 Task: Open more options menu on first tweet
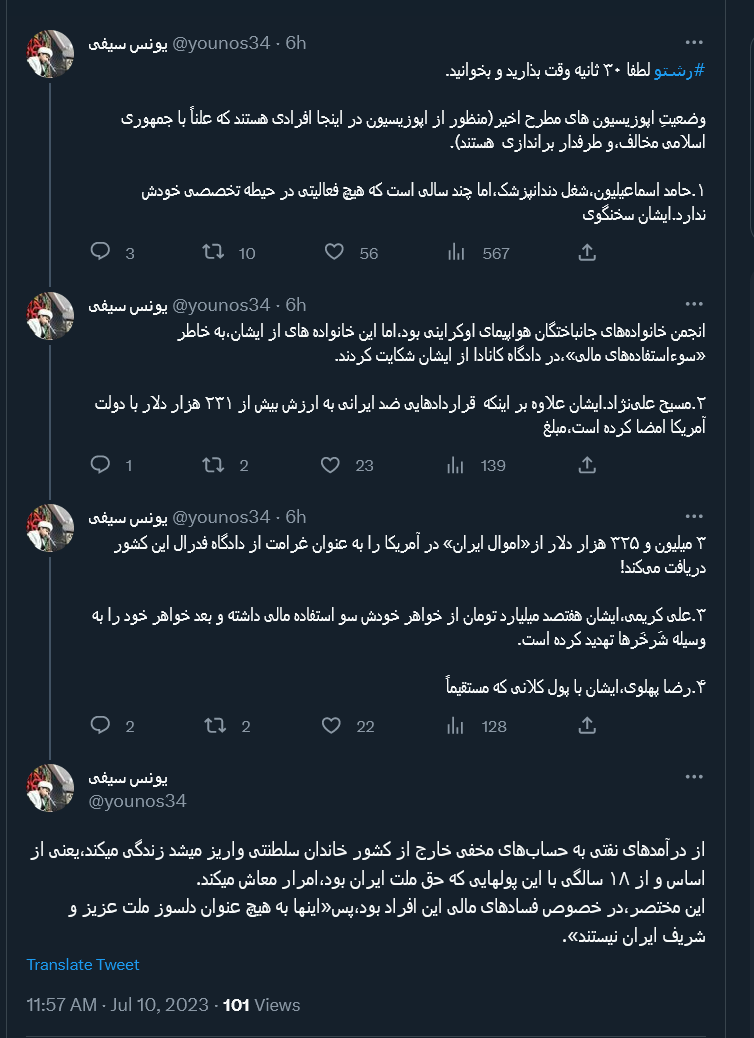tap(694, 43)
